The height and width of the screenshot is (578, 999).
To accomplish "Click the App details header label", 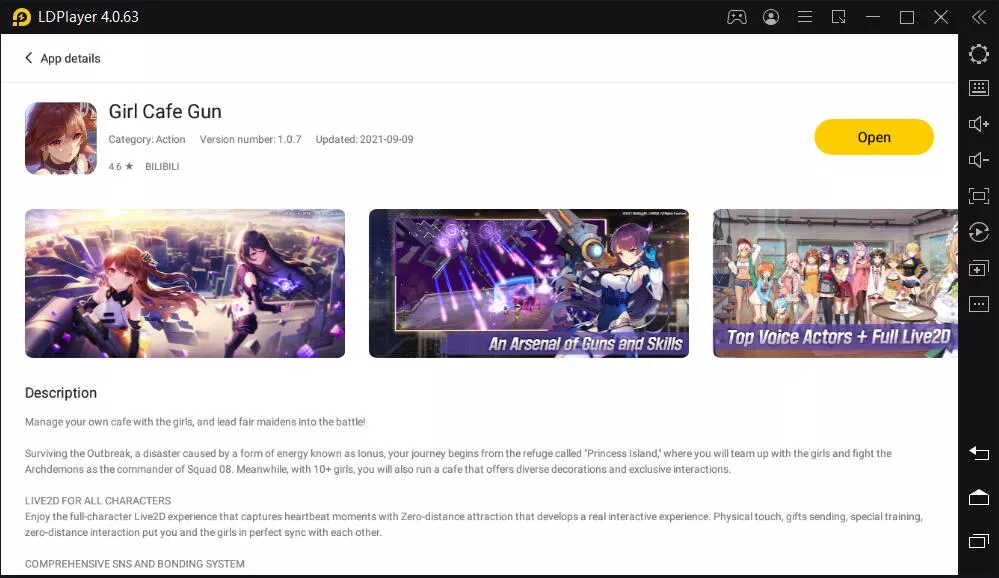I will (x=70, y=59).
